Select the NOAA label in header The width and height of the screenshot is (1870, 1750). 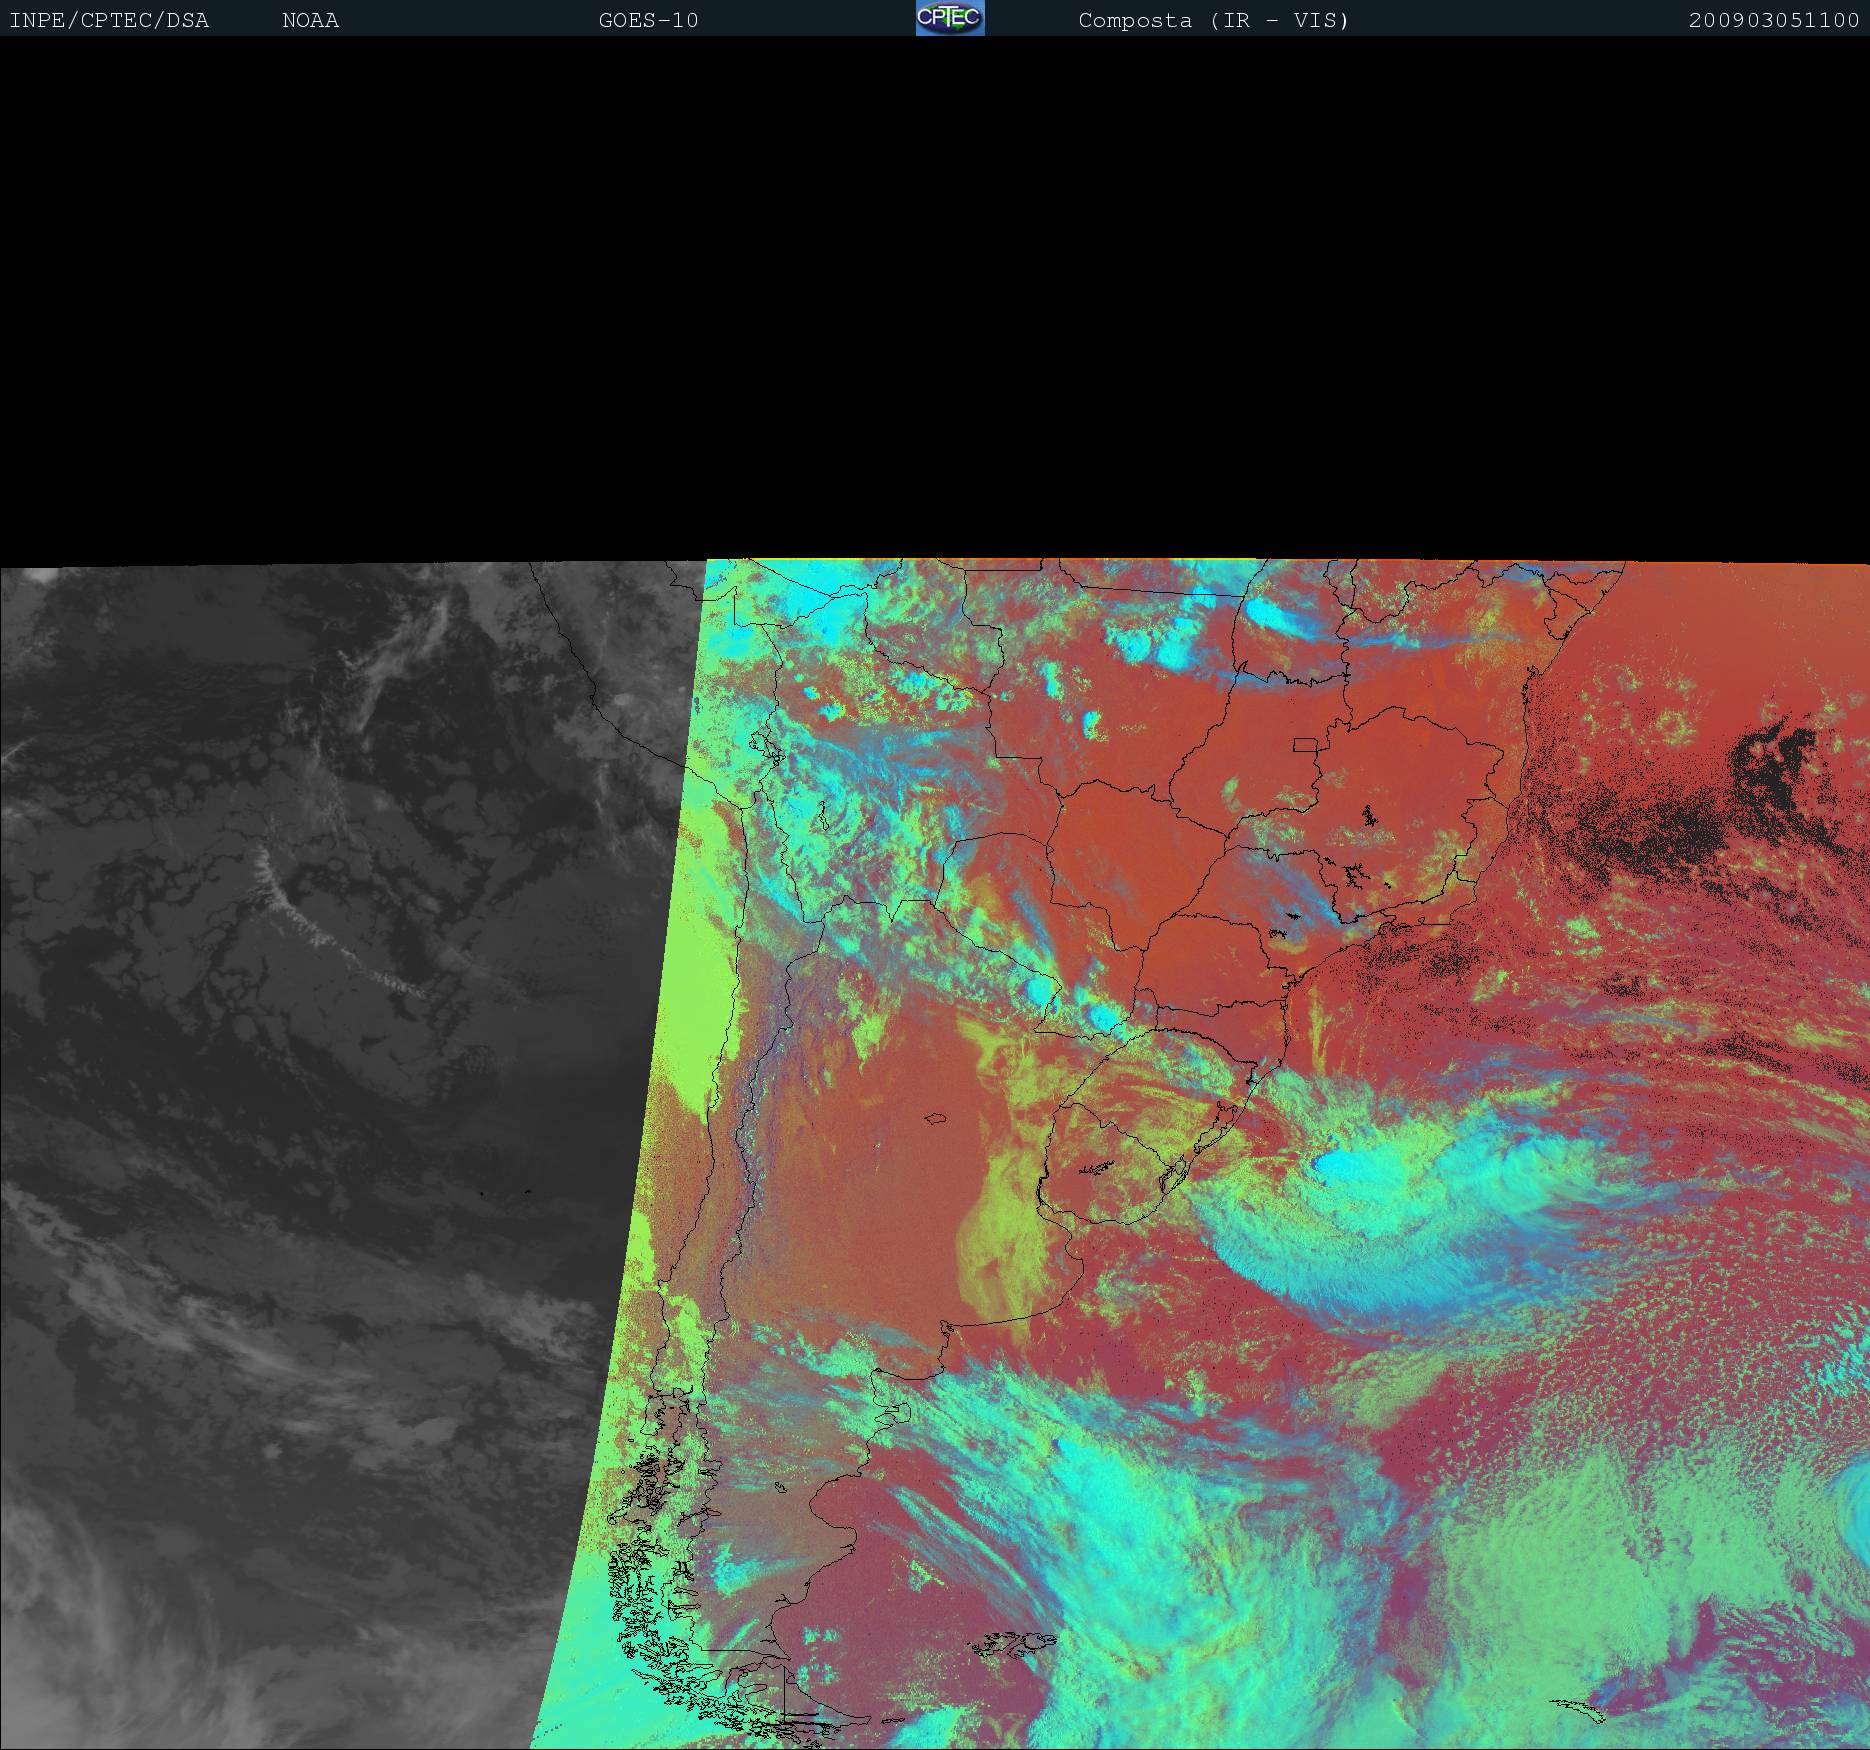(310, 20)
